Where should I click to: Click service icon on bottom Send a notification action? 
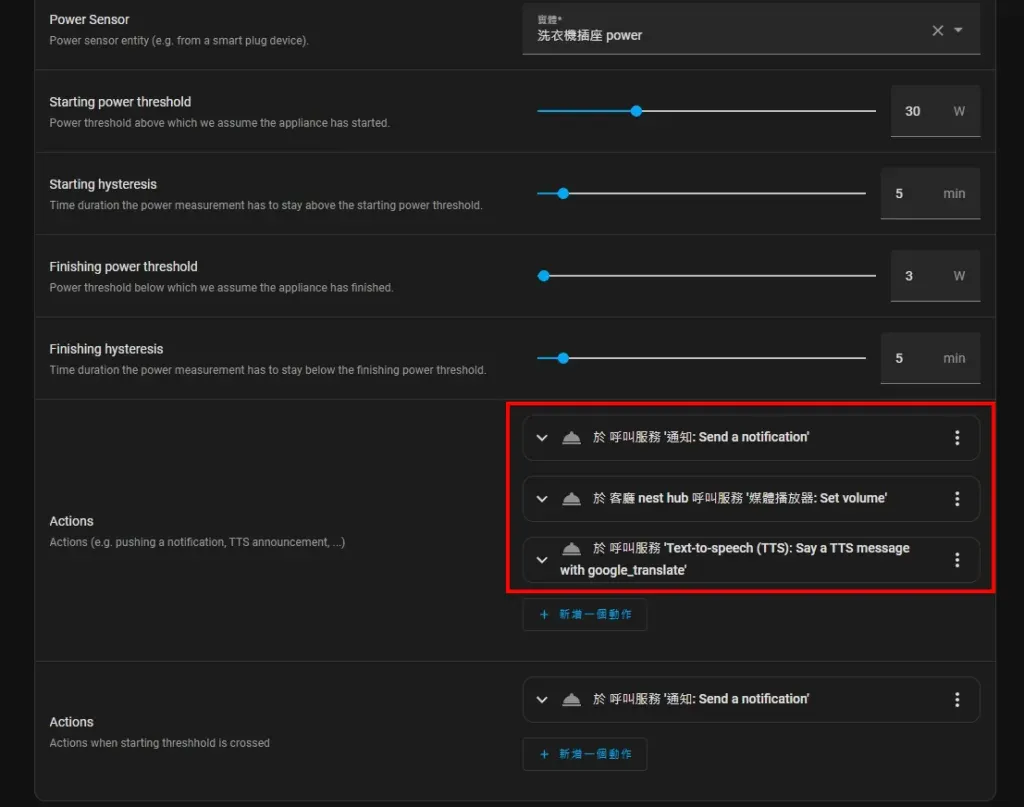point(571,700)
